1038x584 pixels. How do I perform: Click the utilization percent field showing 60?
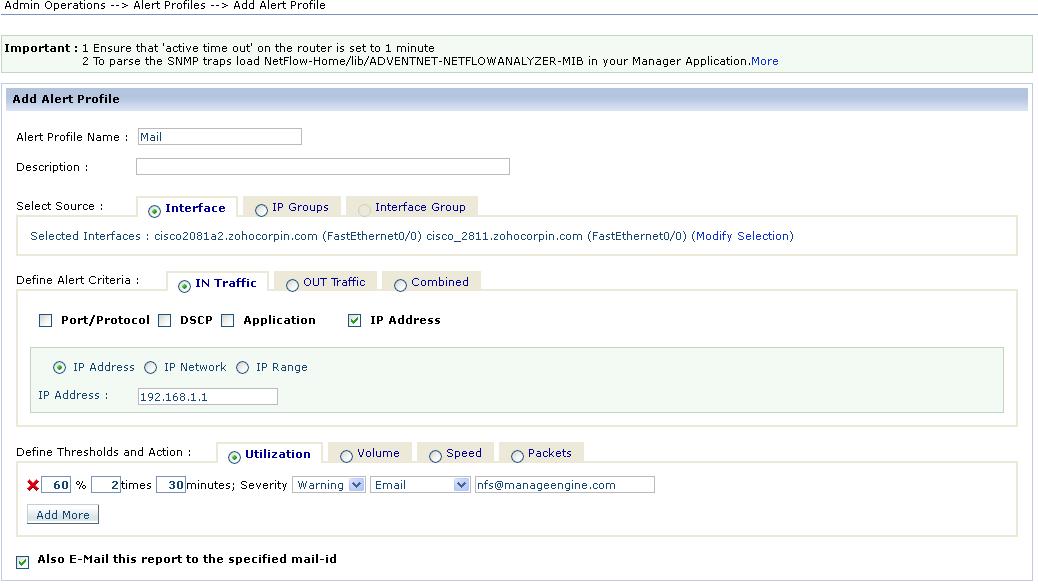(56, 485)
